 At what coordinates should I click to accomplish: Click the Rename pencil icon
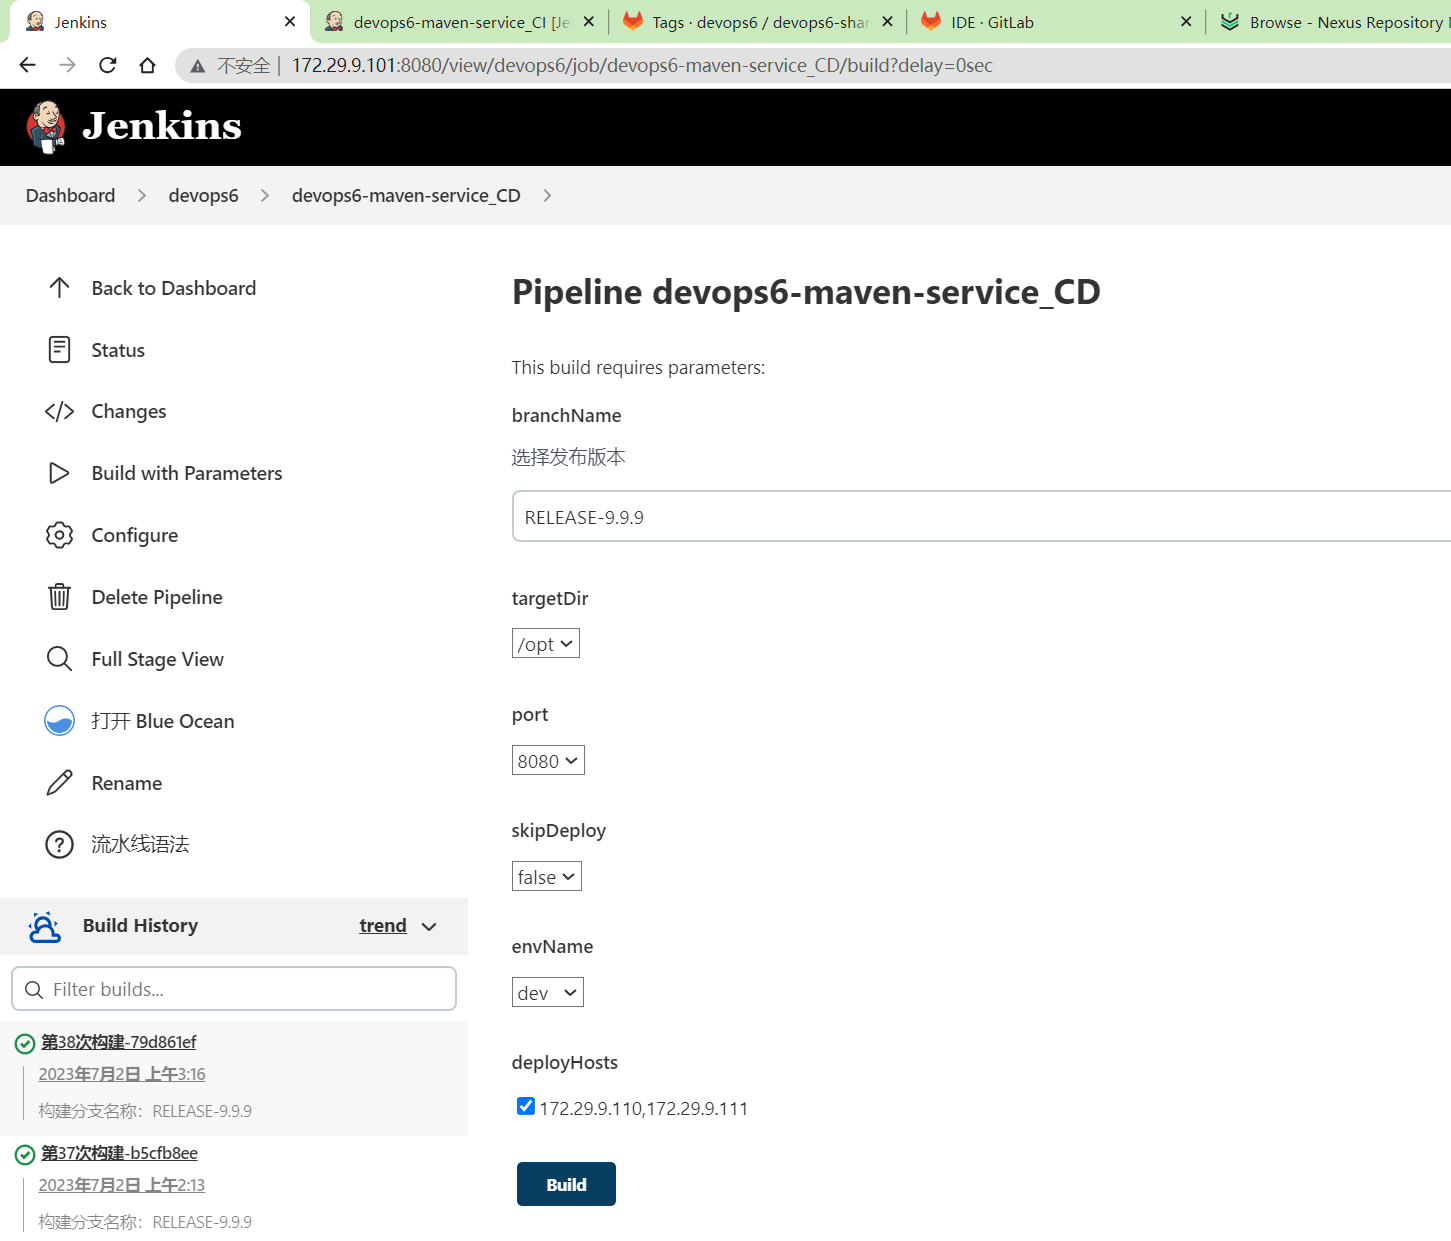pos(59,783)
